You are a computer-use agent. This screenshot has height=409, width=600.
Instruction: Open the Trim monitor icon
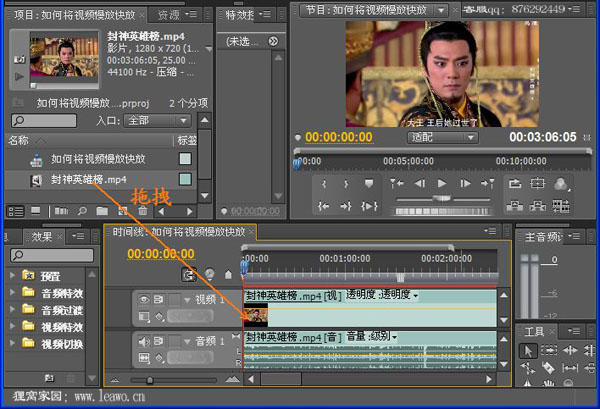point(561,206)
